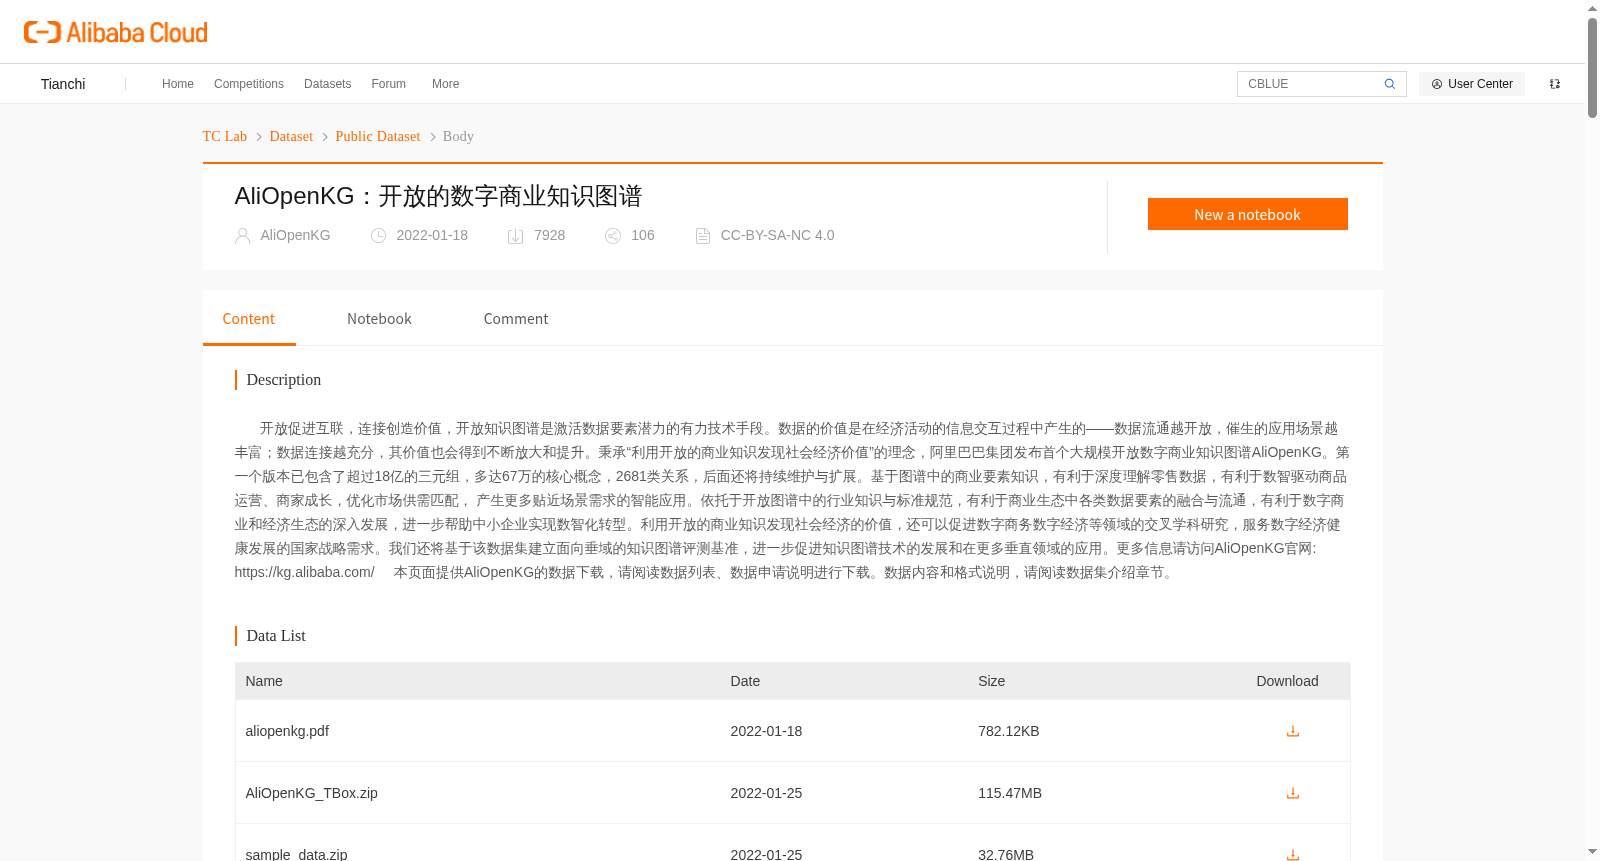Image resolution: width=1600 pixels, height=861 pixels.
Task: Click the New a notebook button
Action: [x=1247, y=214]
